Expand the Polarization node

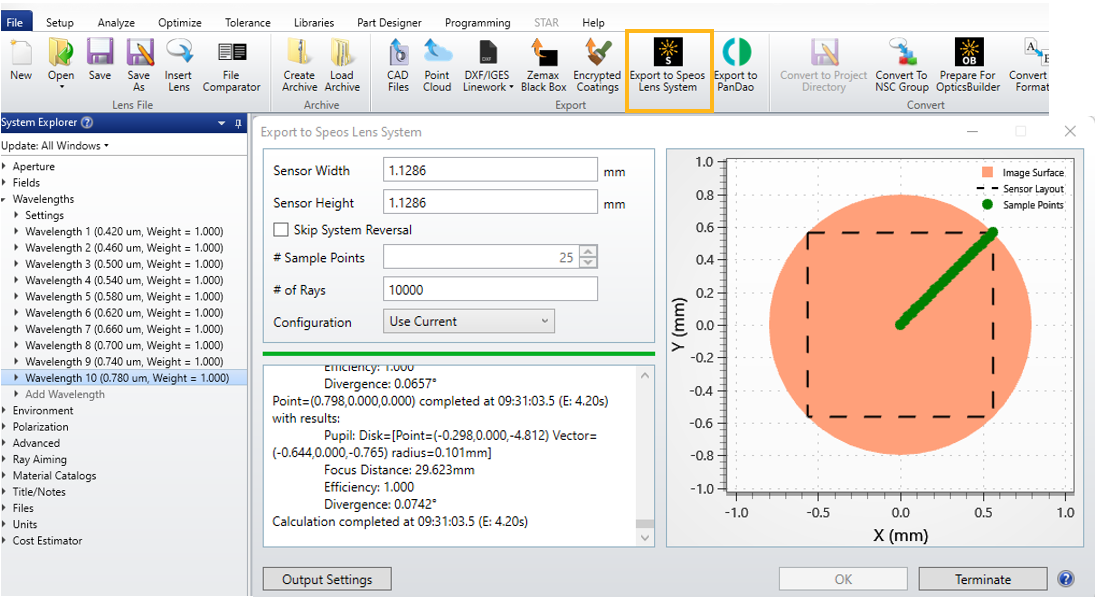(5, 426)
